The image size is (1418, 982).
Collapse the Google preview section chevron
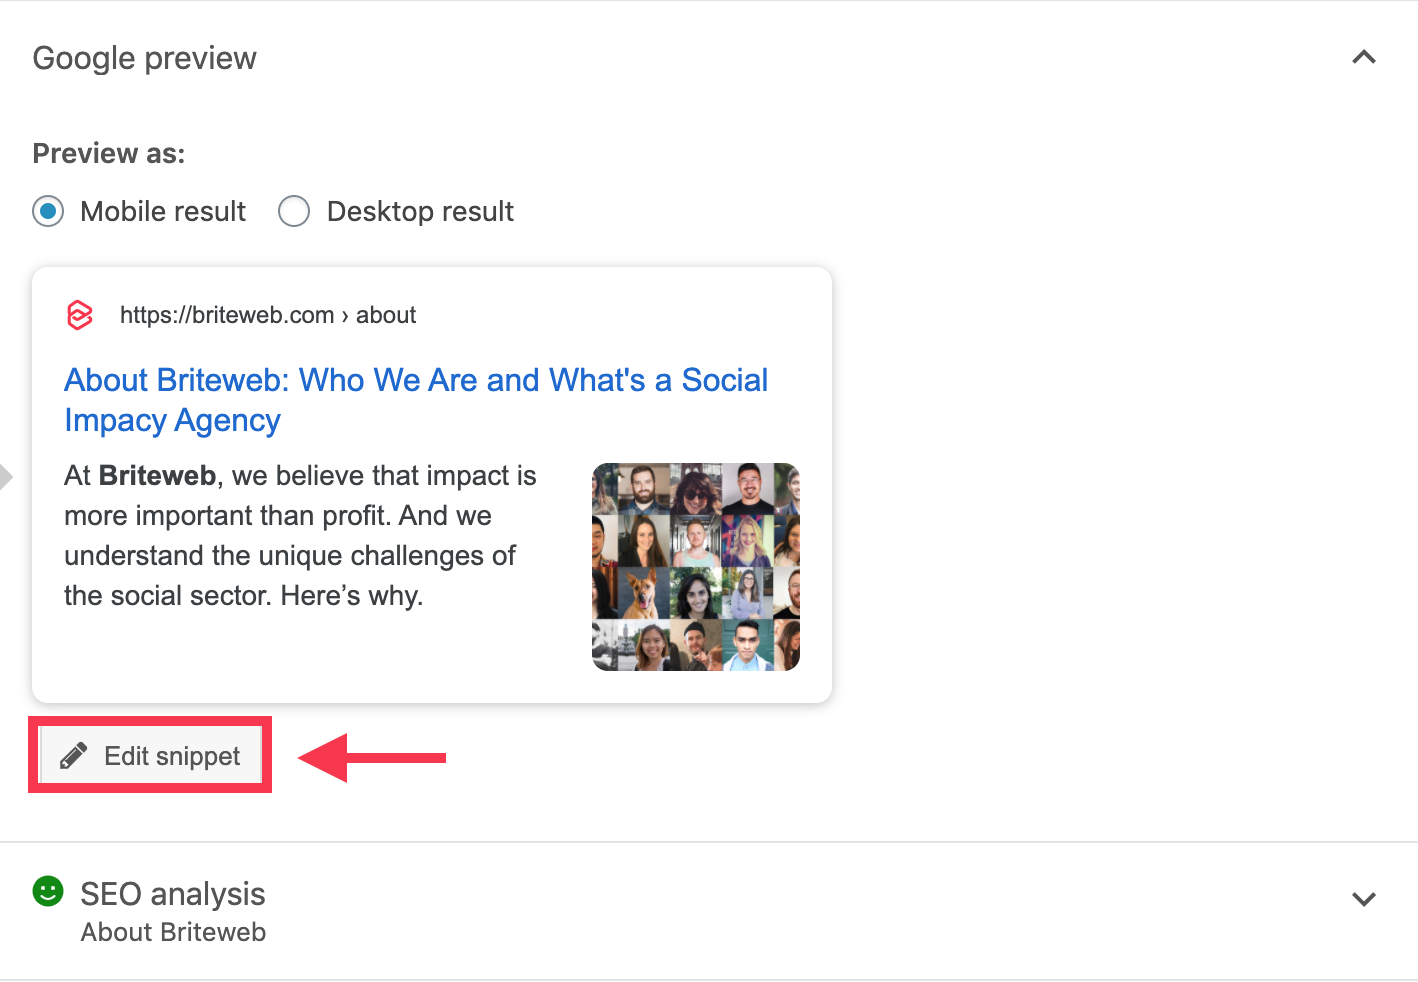(1364, 57)
